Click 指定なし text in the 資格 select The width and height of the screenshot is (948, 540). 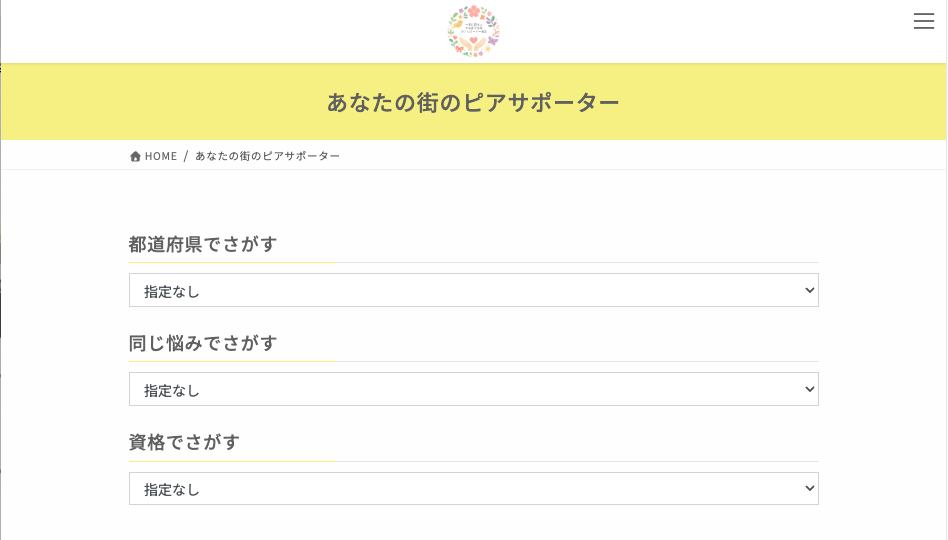point(172,490)
